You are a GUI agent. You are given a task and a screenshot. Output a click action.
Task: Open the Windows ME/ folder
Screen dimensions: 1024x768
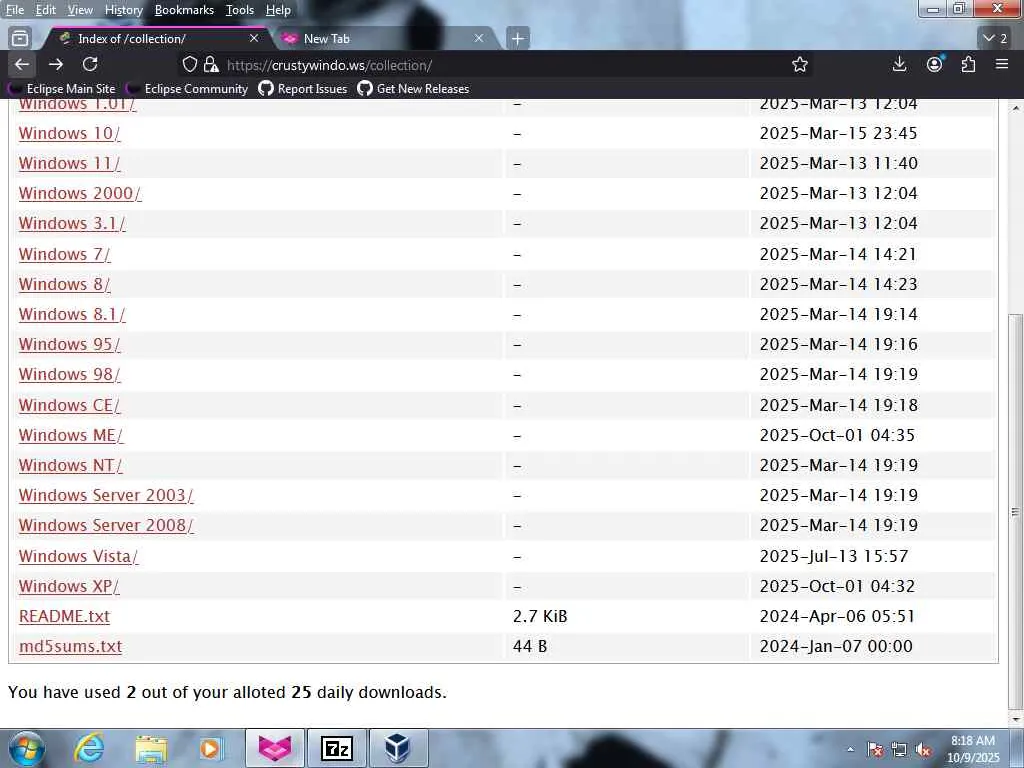coord(71,435)
